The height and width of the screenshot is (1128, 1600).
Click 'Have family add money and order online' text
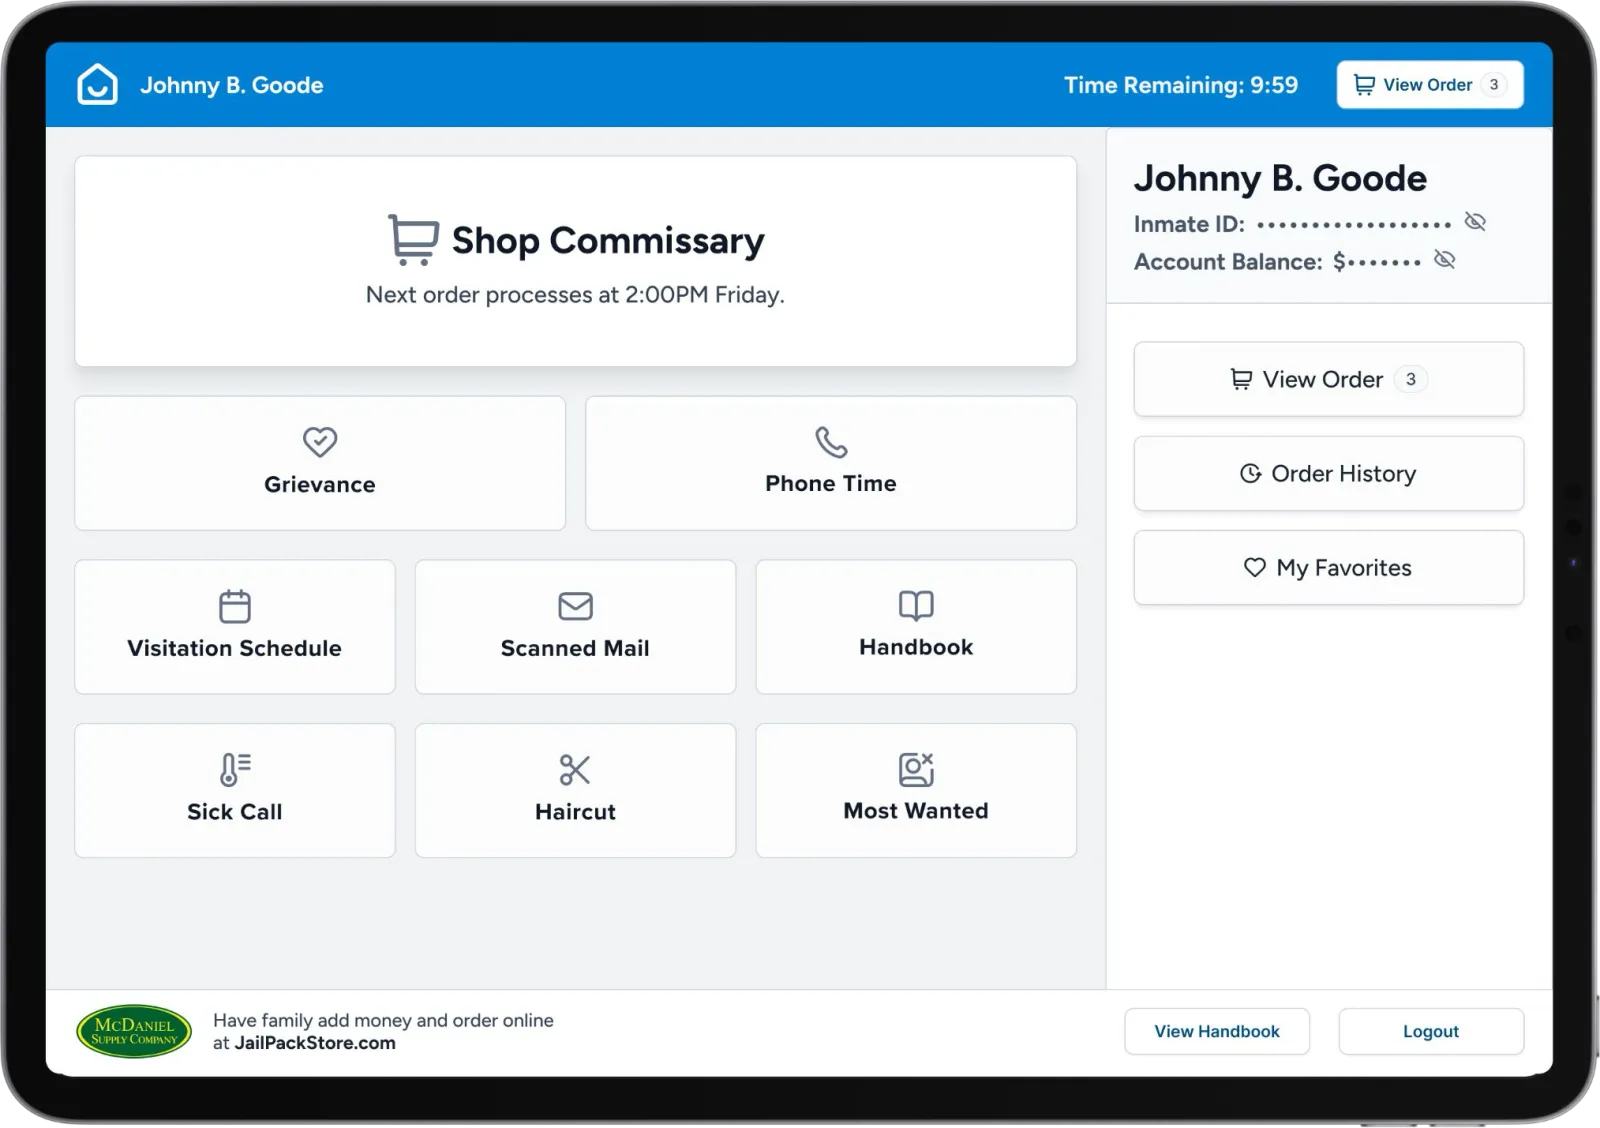(383, 1020)
